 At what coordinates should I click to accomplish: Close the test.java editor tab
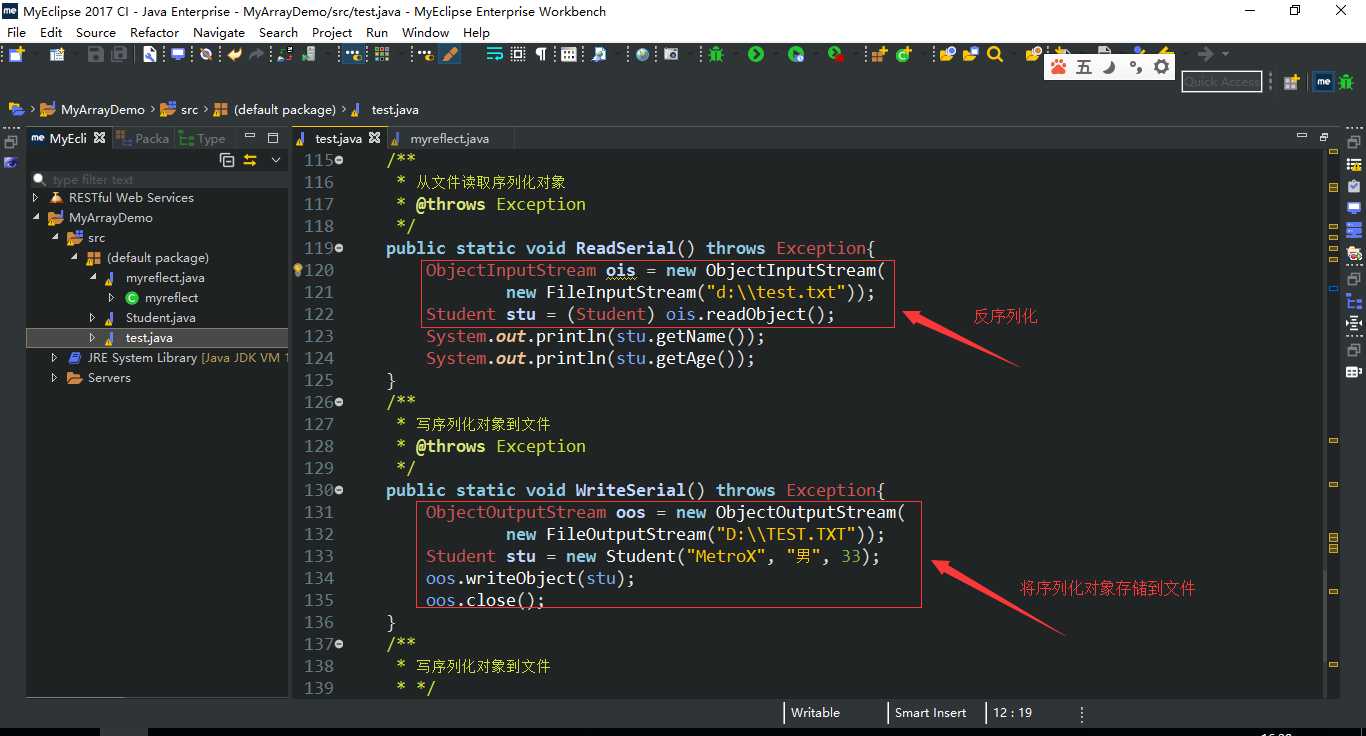(x=375, y=138)
